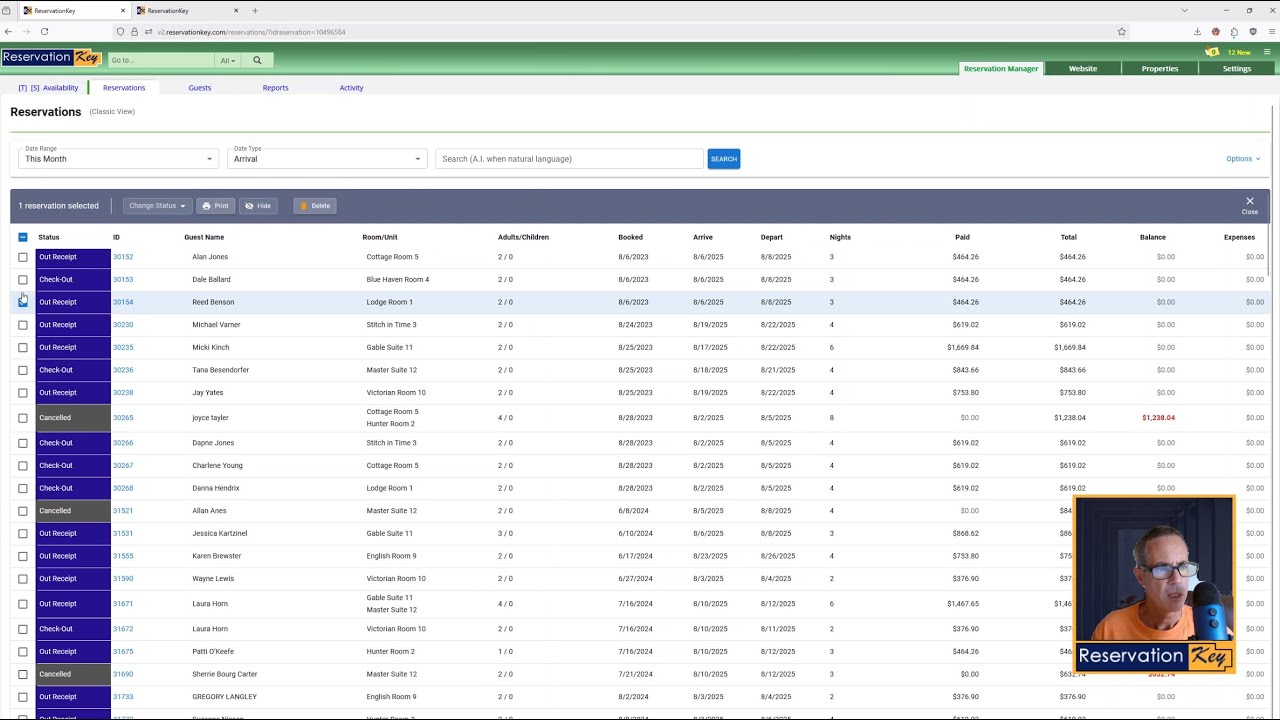
Task: Open reservation ID 30235
Action: pos(123,347)
